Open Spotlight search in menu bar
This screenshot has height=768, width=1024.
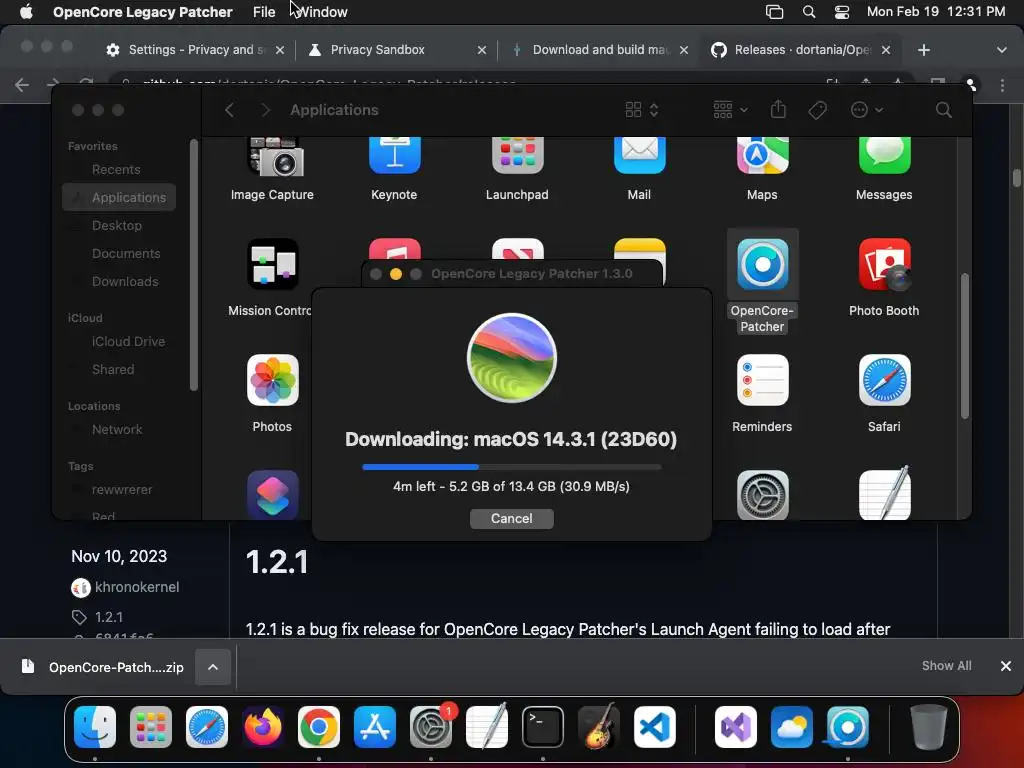tap(808, 12)
